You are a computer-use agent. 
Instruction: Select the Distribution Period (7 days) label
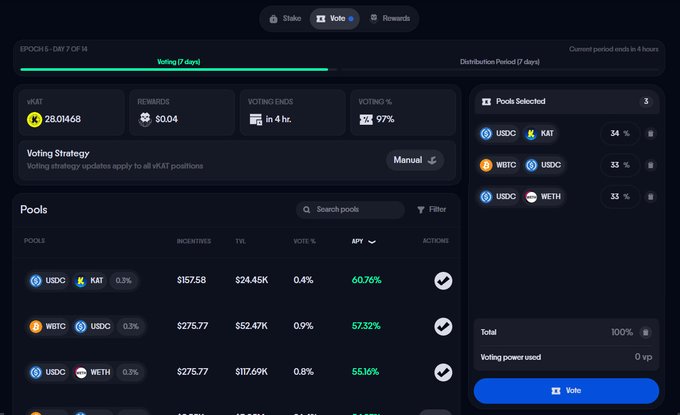click(500, 62)
